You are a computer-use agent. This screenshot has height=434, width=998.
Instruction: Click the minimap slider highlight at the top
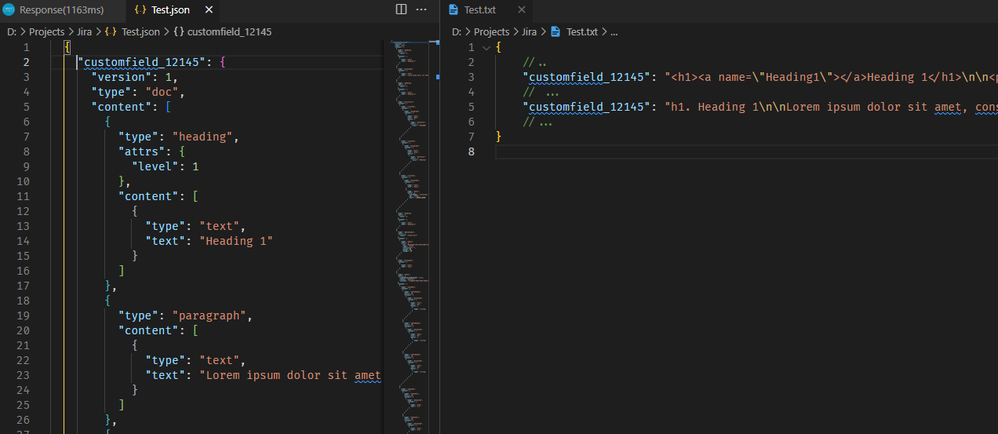pos(407,41)
